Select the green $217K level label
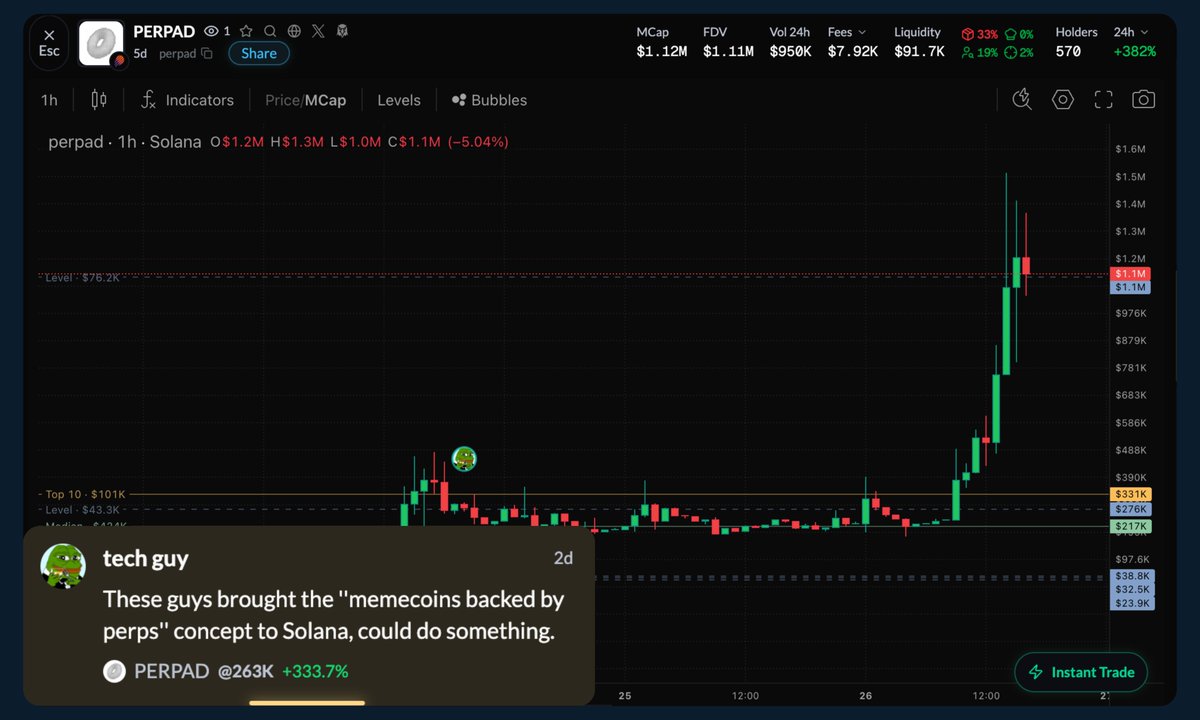Viewport: 1200px width, 720px height. [1131, 526]
